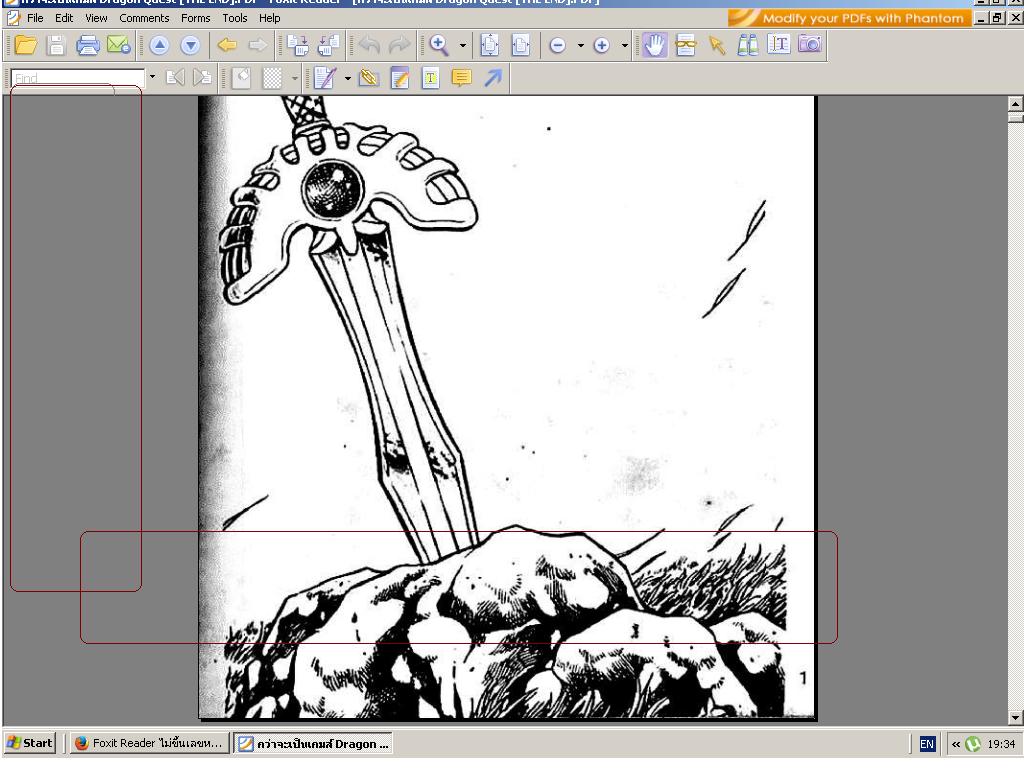
Task: Click the yellow Previous View back arrow
Action: pyautogui.click(x=227, y=45)
